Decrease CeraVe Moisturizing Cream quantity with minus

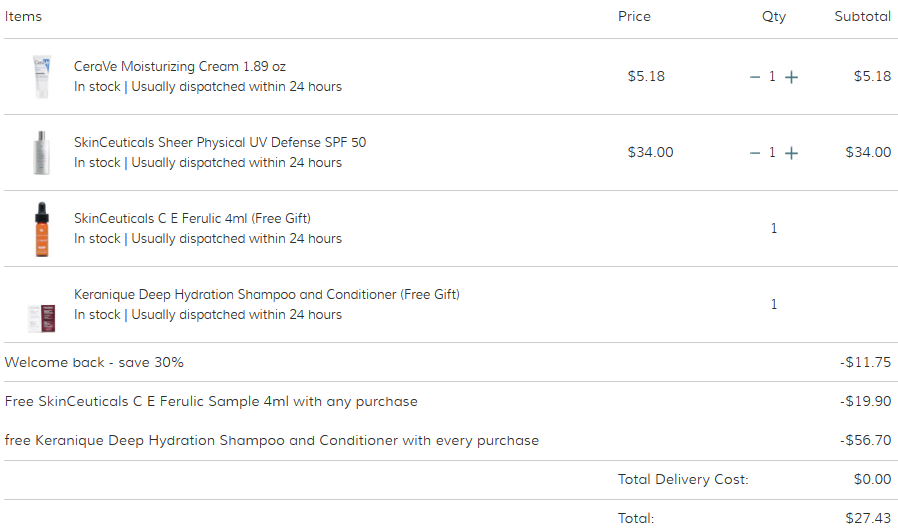point(755,77)
